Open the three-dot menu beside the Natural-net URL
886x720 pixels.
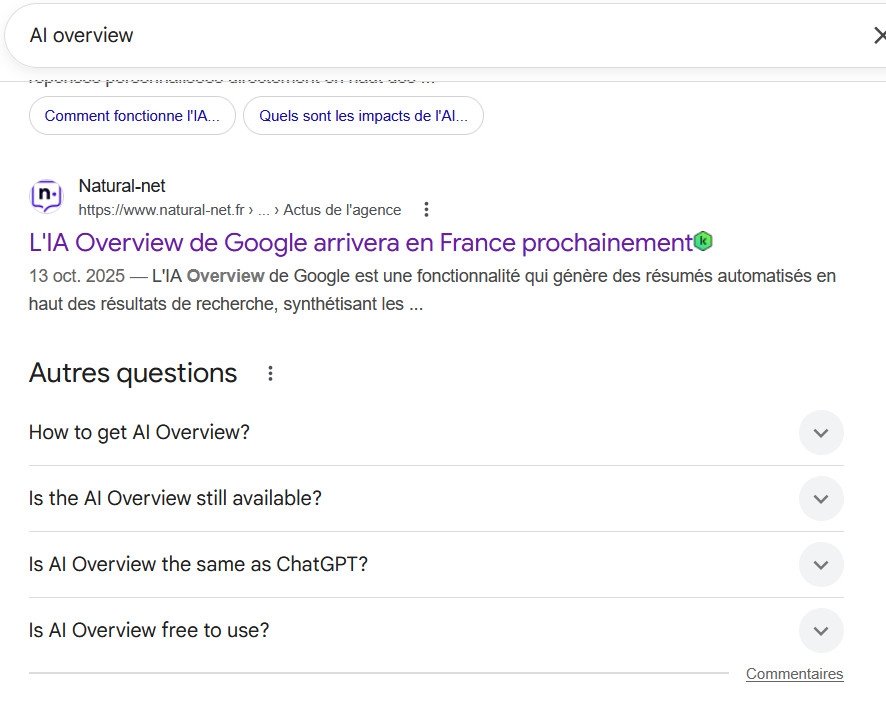(426, 210)
